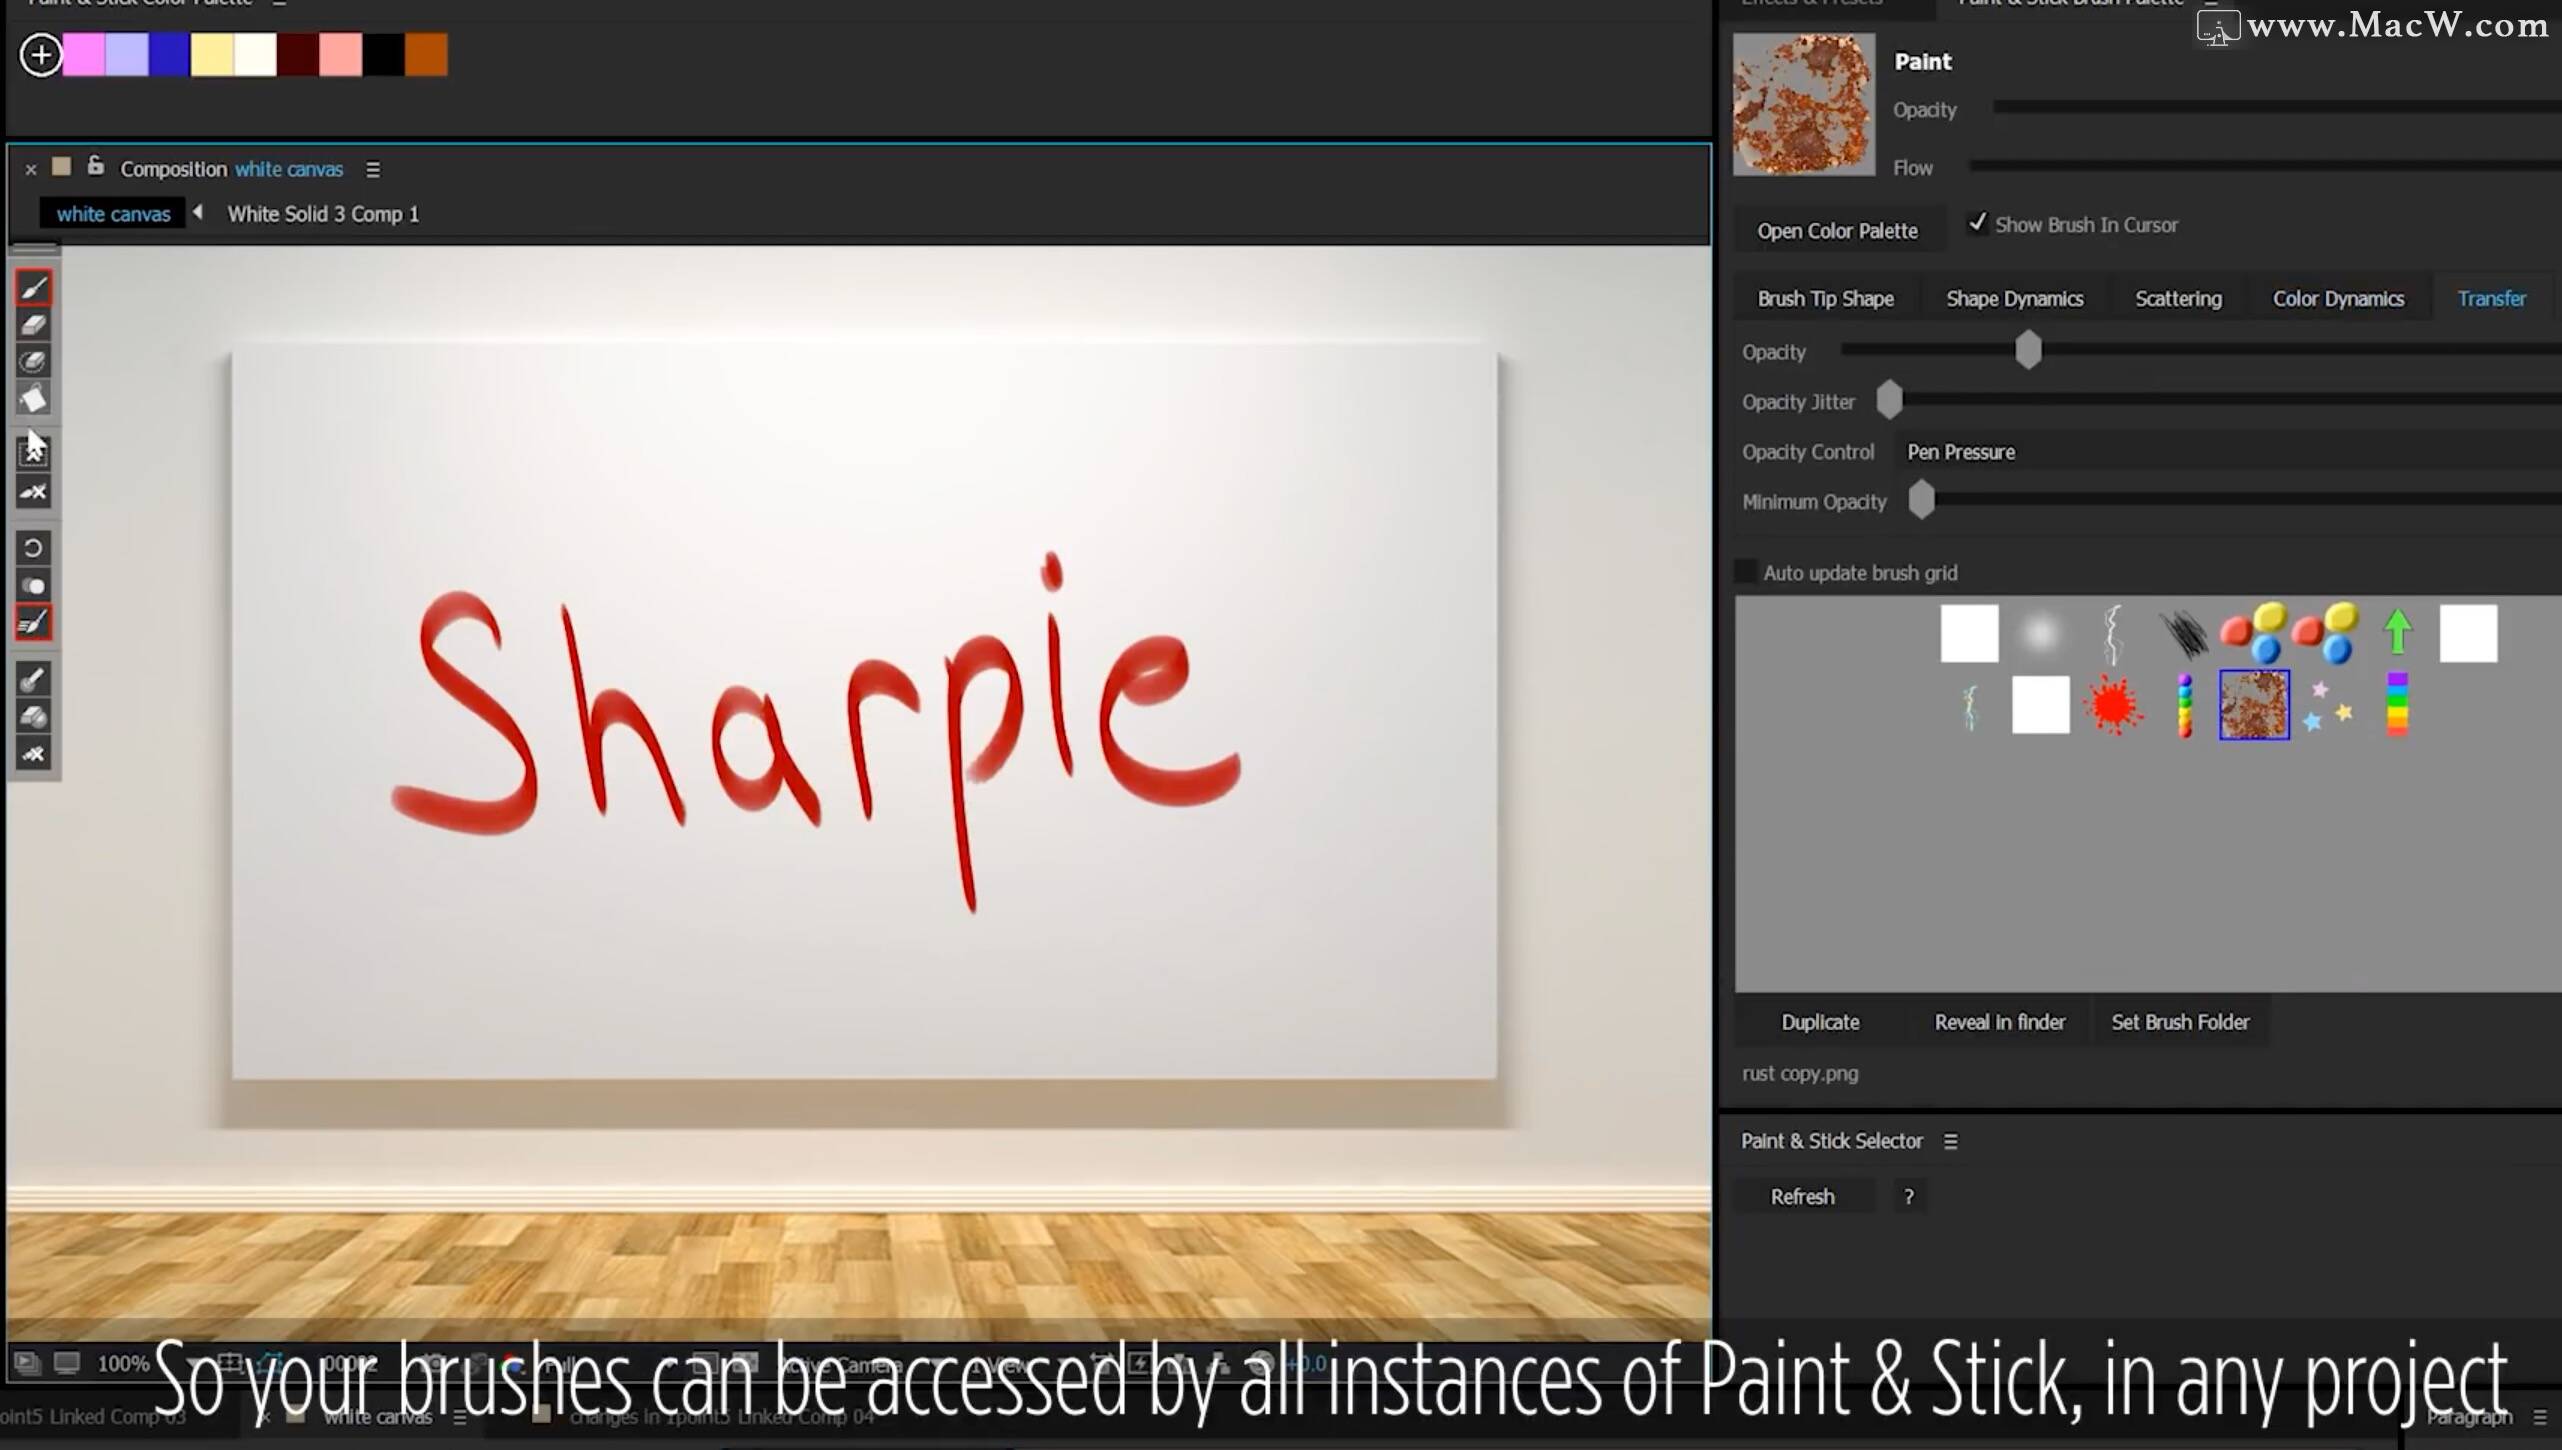Screen dimensions: 2562x1450
Task: Open the Paint & Stick Selector panel menu
Action: (x=1951, y=1140)
